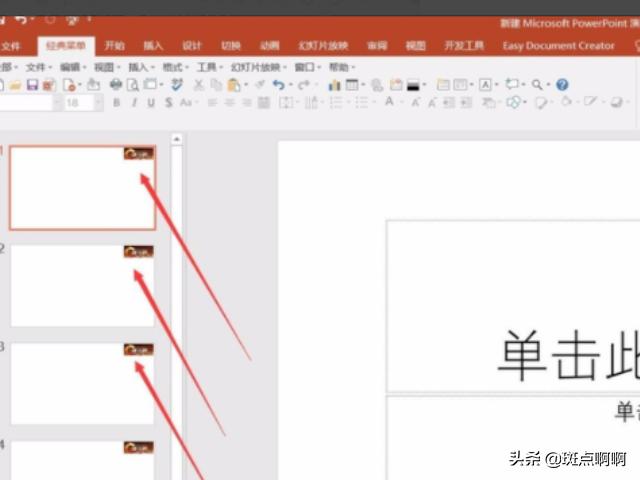Toggle Italic formatting
The image size is (640, 480).
pos(134,102)
